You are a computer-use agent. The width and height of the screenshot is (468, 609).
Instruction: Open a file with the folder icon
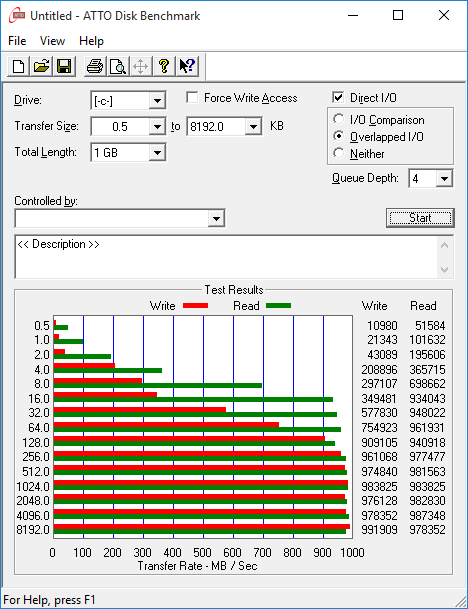[41, 66]
